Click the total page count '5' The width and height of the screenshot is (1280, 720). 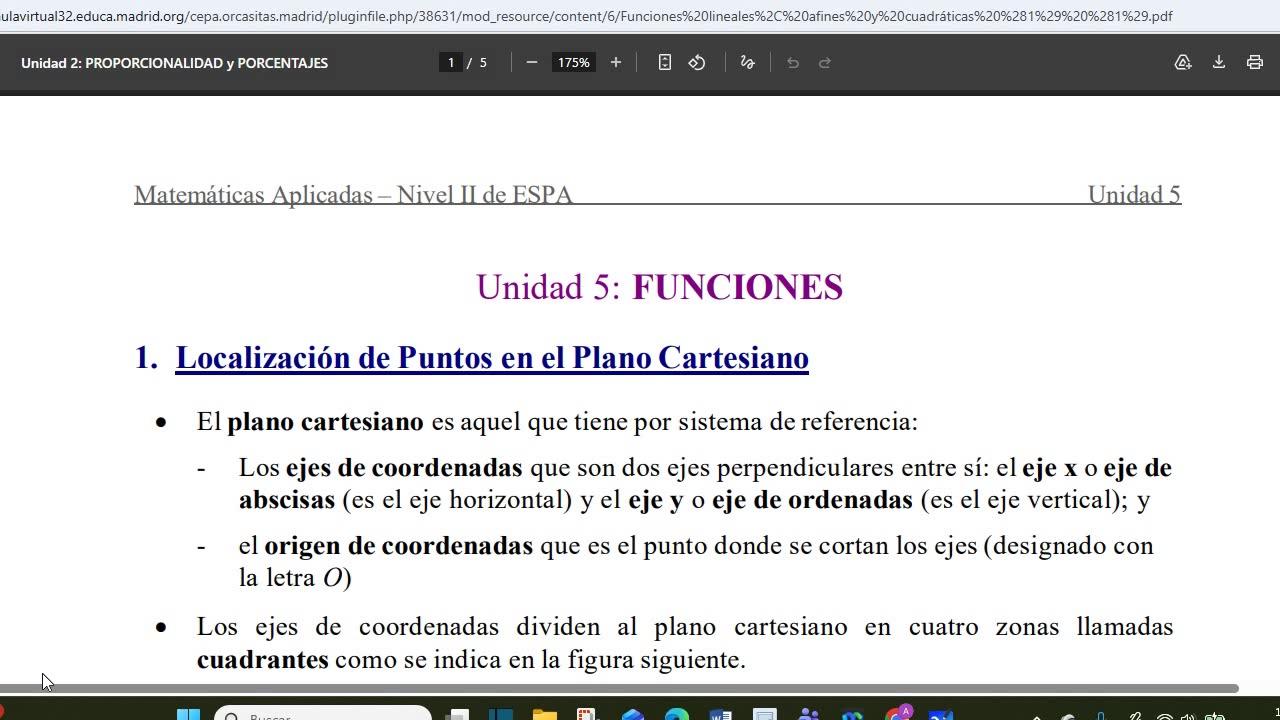click(x=483, y=62)
